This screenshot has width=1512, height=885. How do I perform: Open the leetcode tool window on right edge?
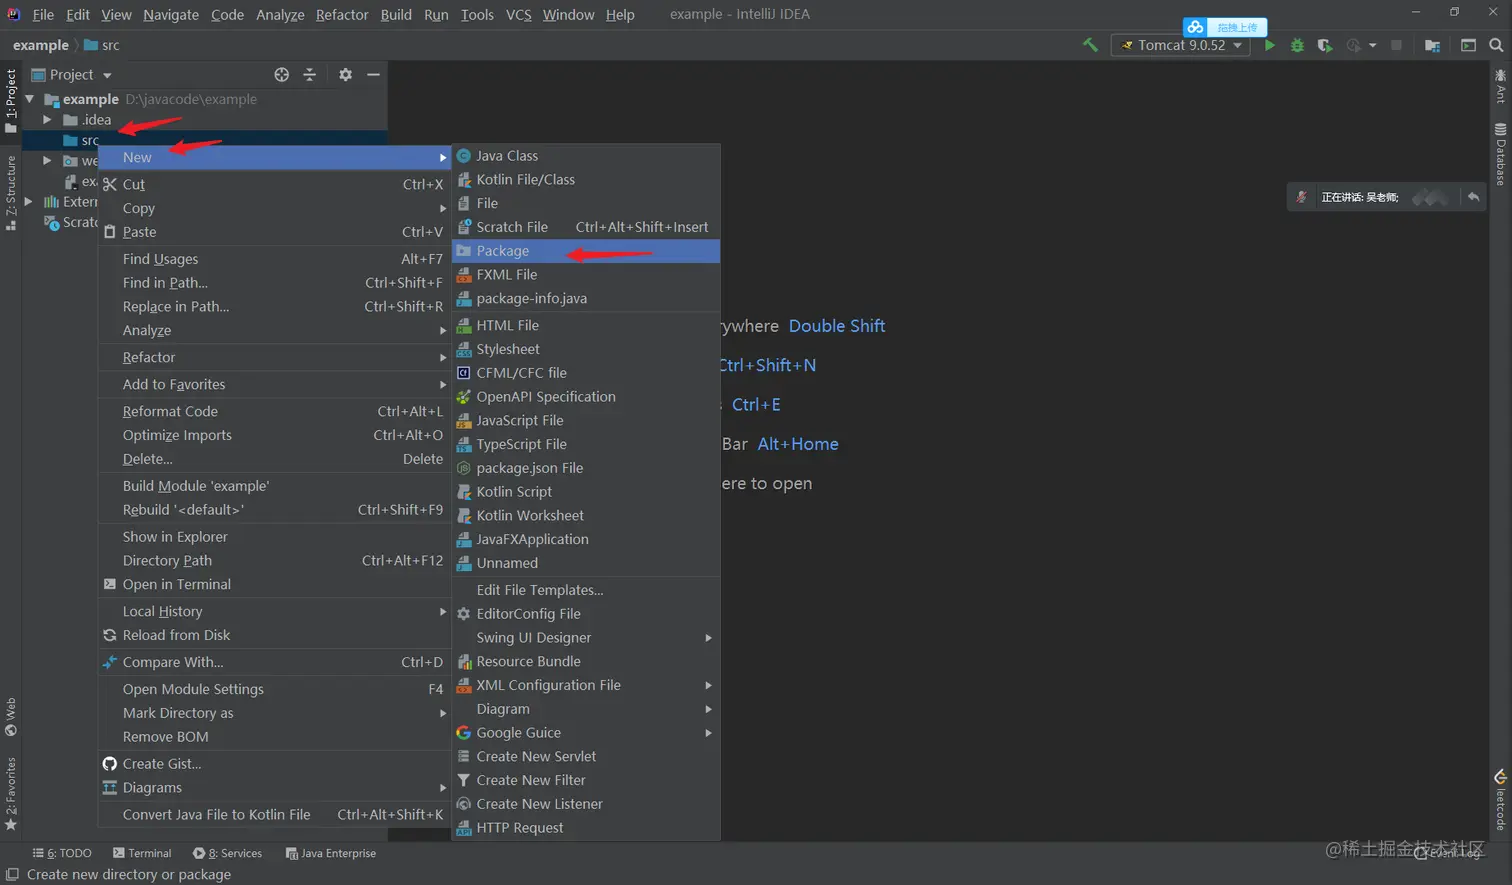1500,800
